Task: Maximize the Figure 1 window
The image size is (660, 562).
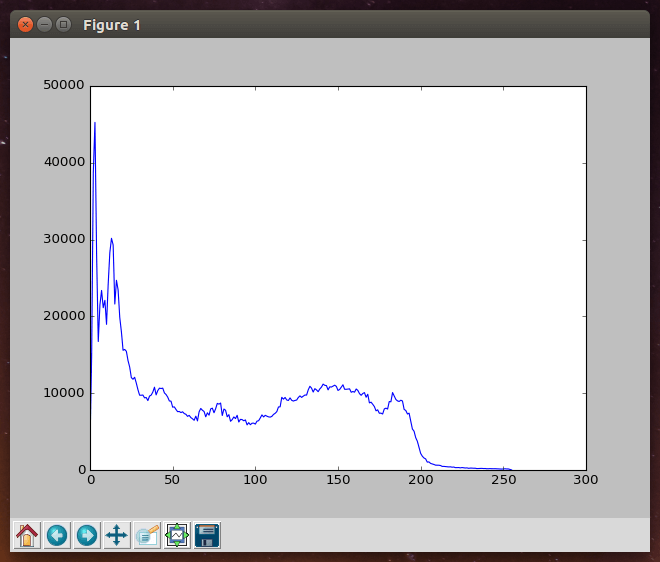Action: pyautogui.click(x=64, y=24)
